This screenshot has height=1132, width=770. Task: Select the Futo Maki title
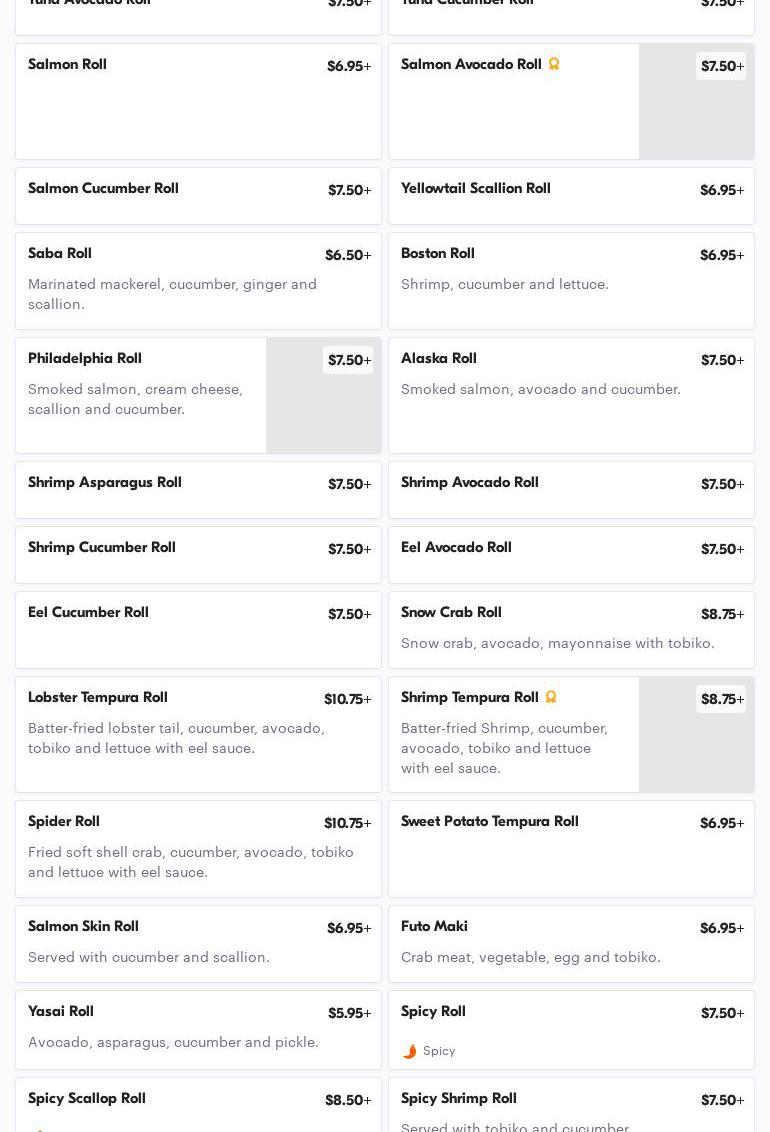tap(434, 927)
